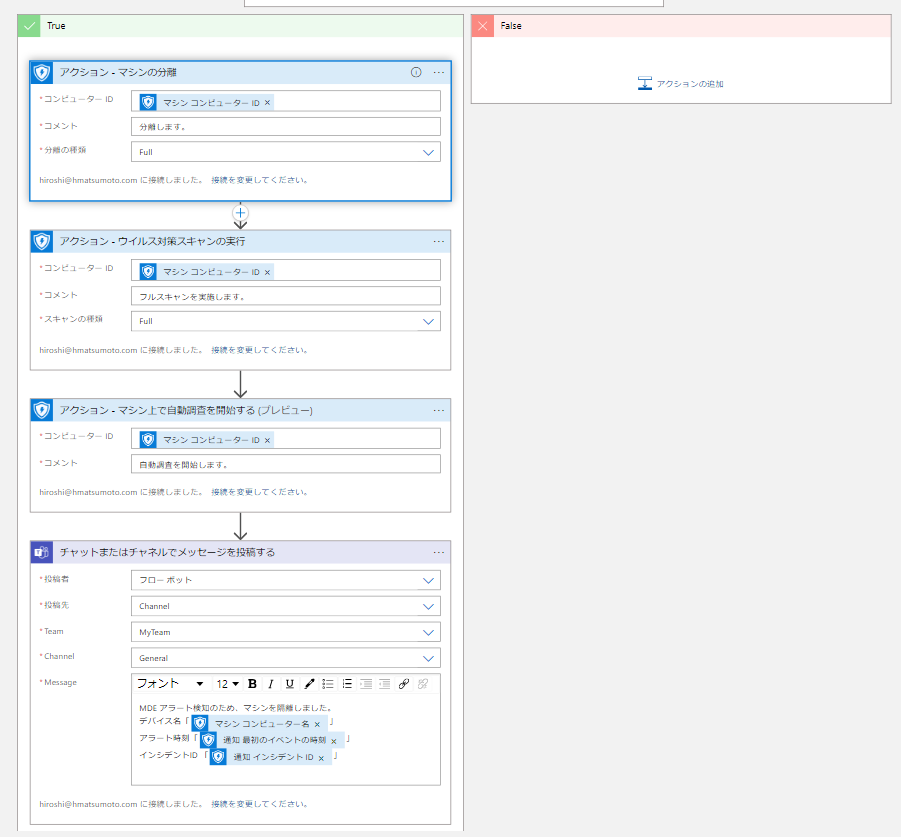The height and width of the screenshot is (837, 901).
Task: Toggle italic in message editor
Action: 271,684
